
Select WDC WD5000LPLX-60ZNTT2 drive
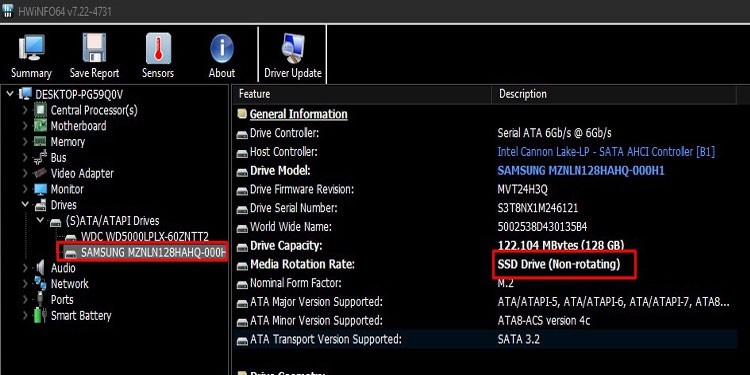[144, 237]
